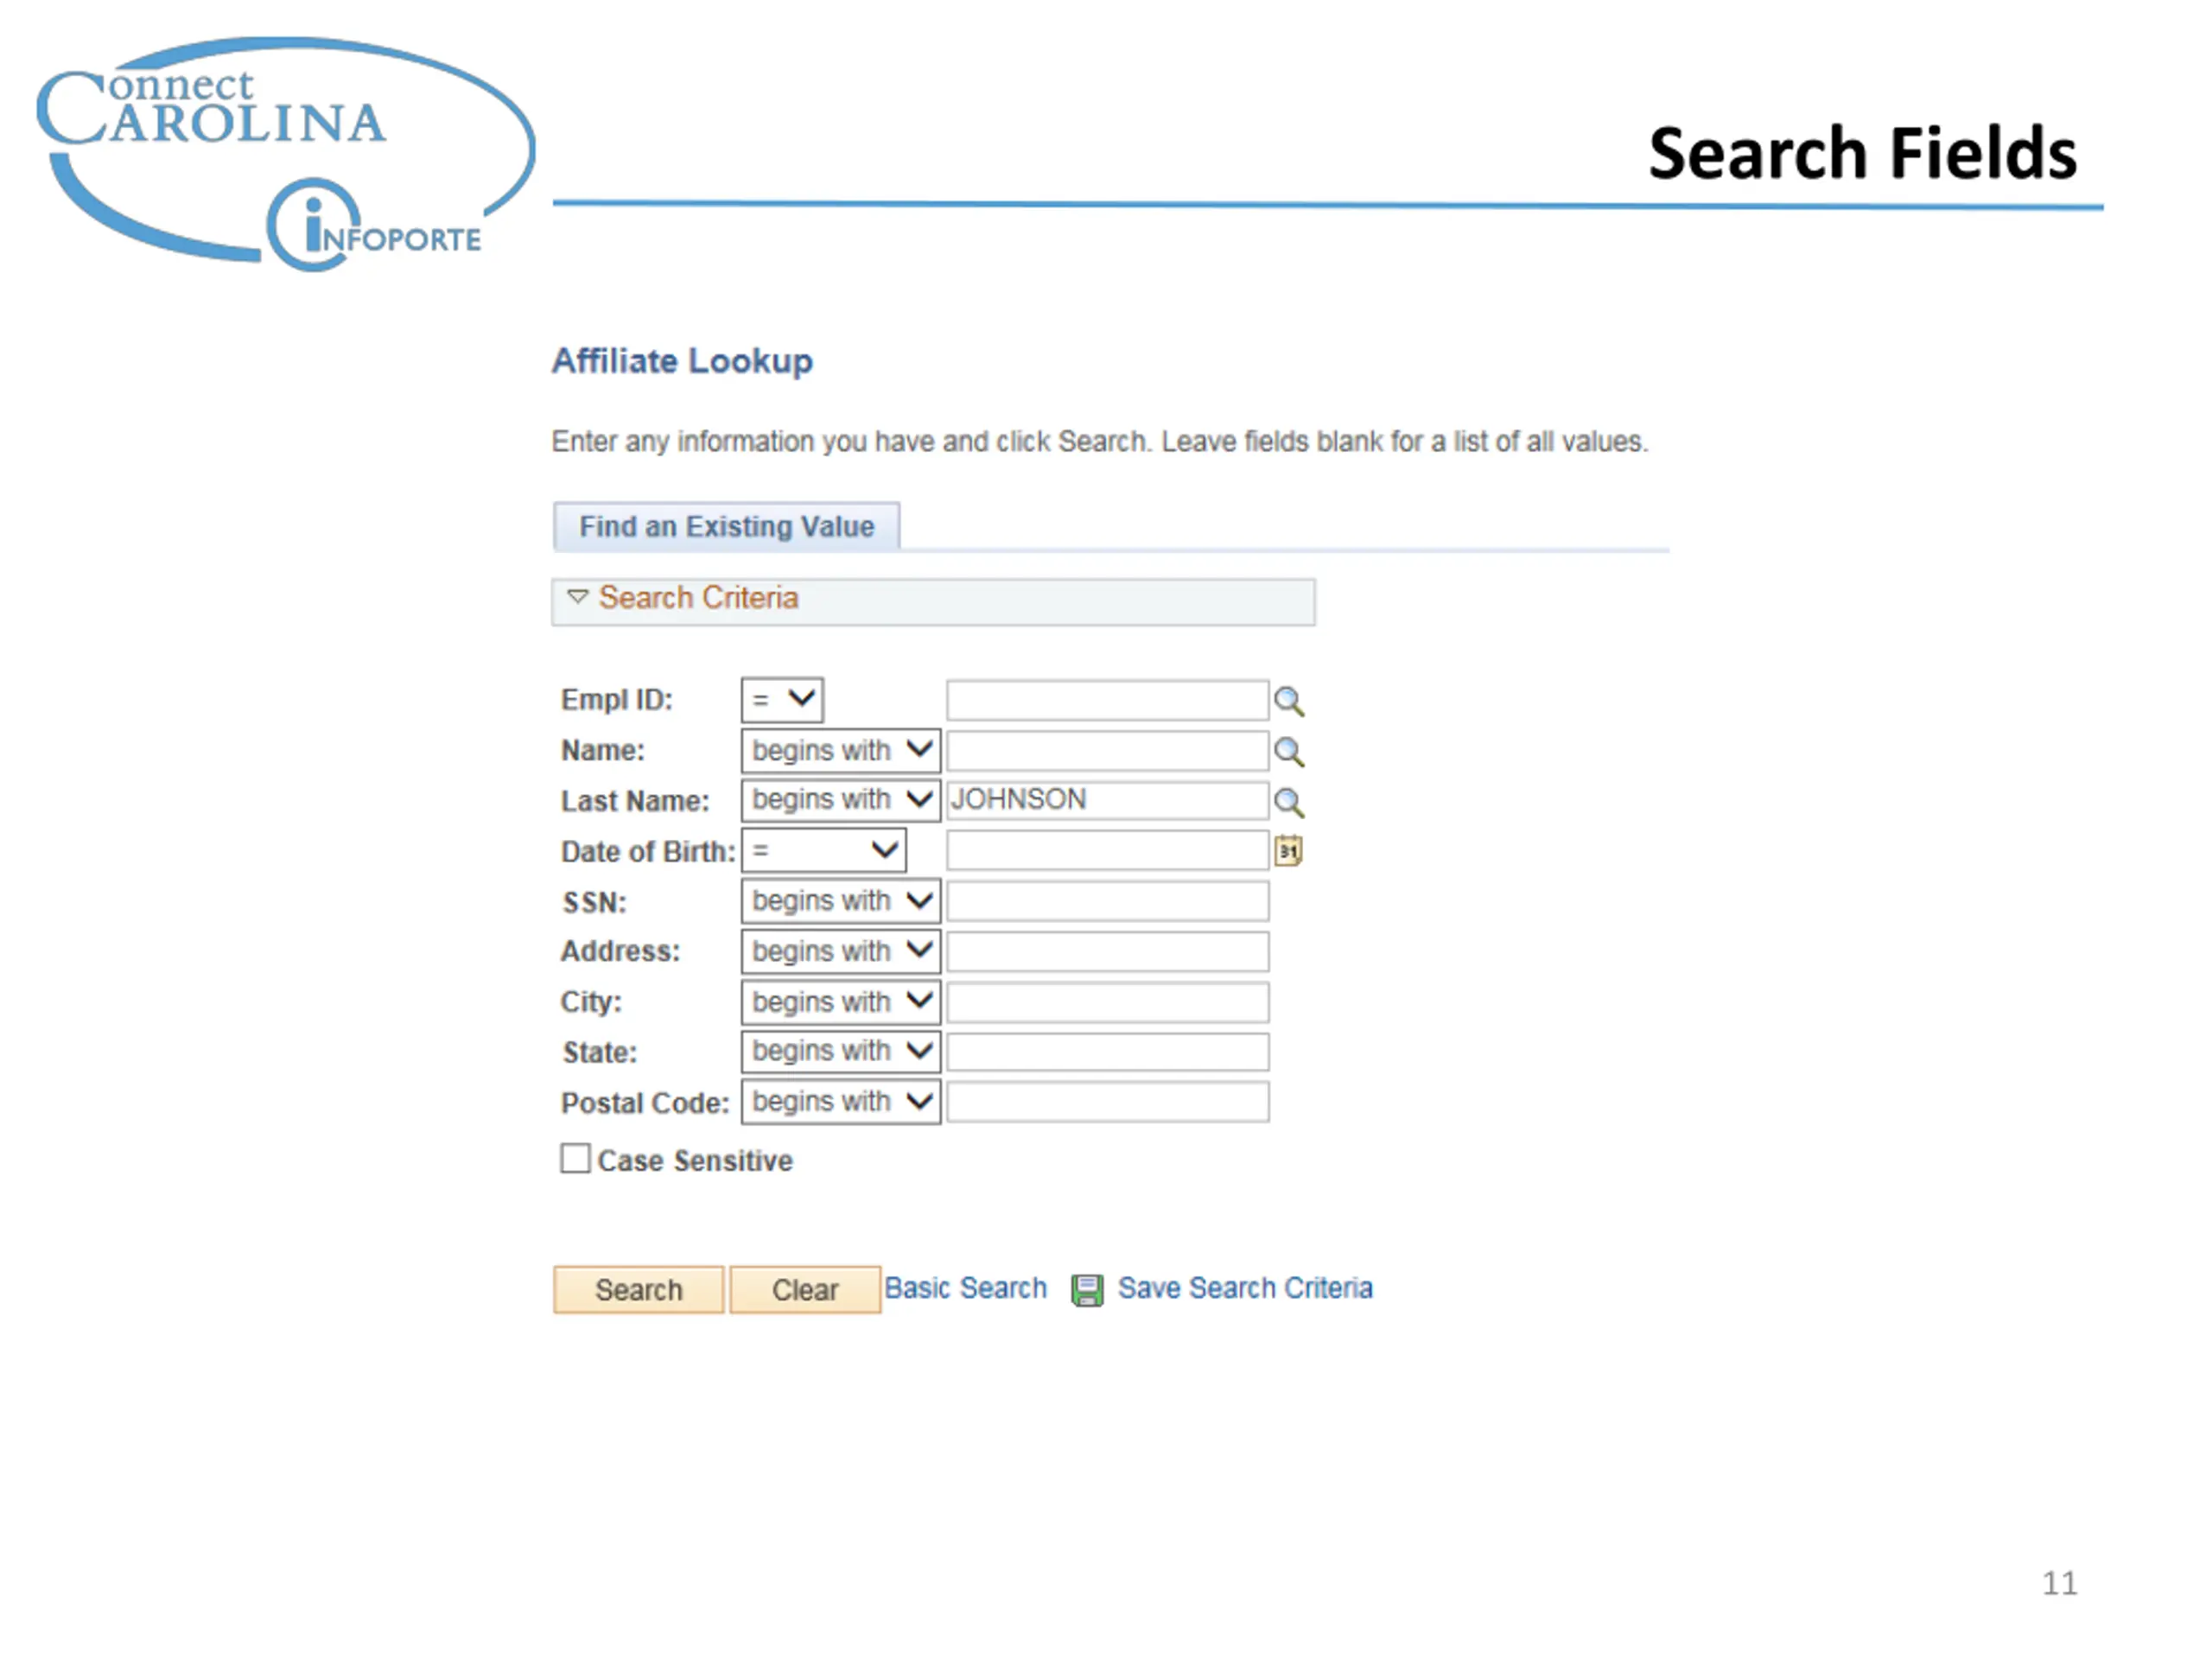2212x1659 pixels.
Task: Open the Empl ID lookup magnifier
Action: 1288,701
